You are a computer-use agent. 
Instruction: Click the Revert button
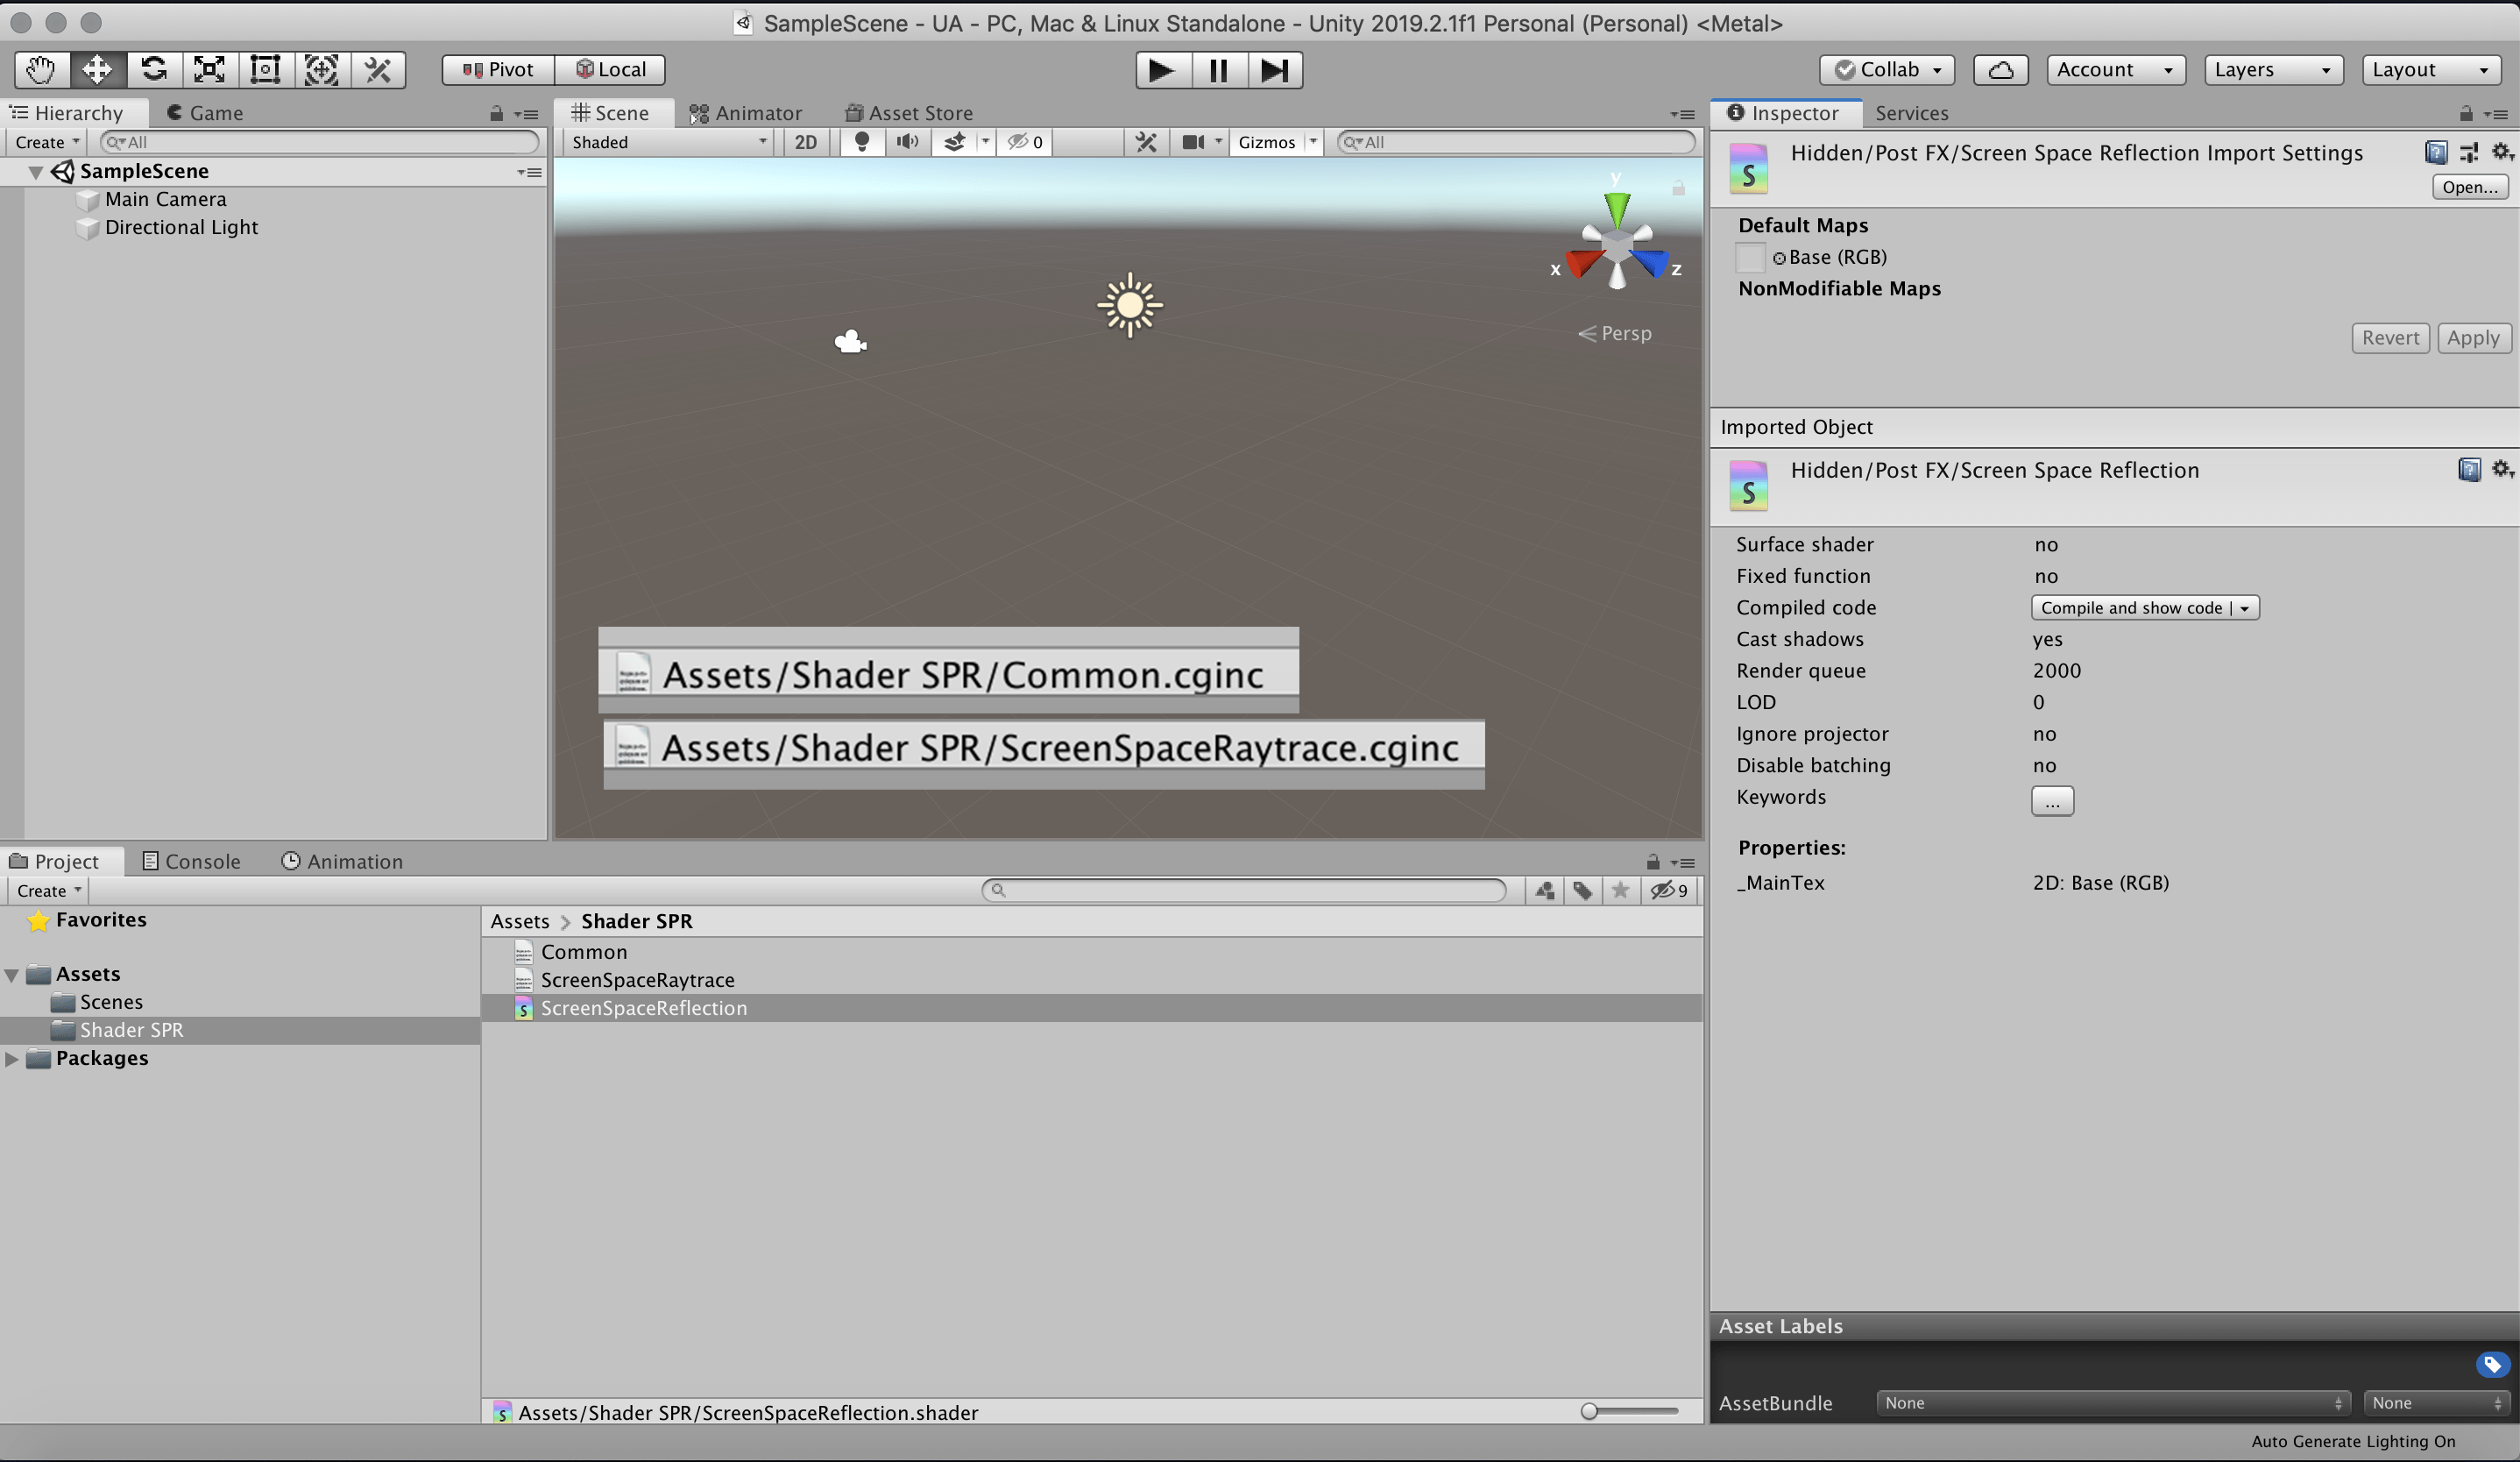2390,338
